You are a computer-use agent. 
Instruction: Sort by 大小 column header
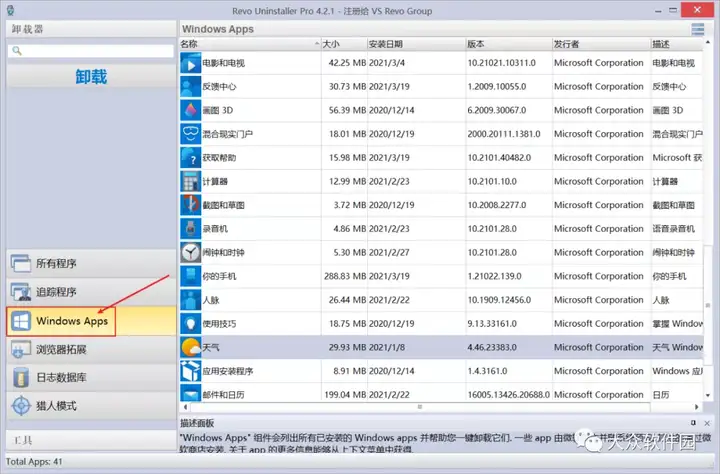344,44
